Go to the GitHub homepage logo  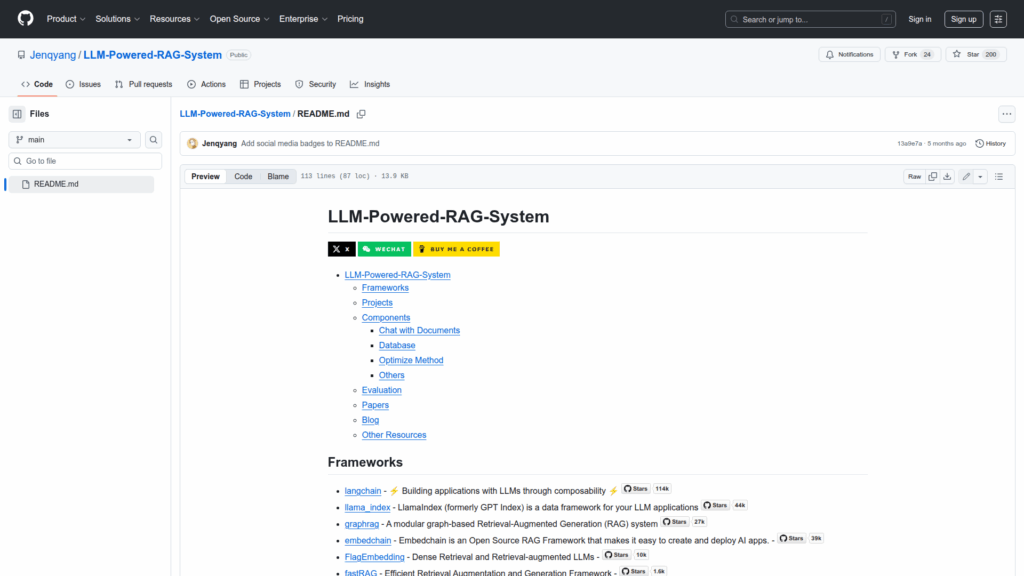pyautogui.click(x=25, y=19)
